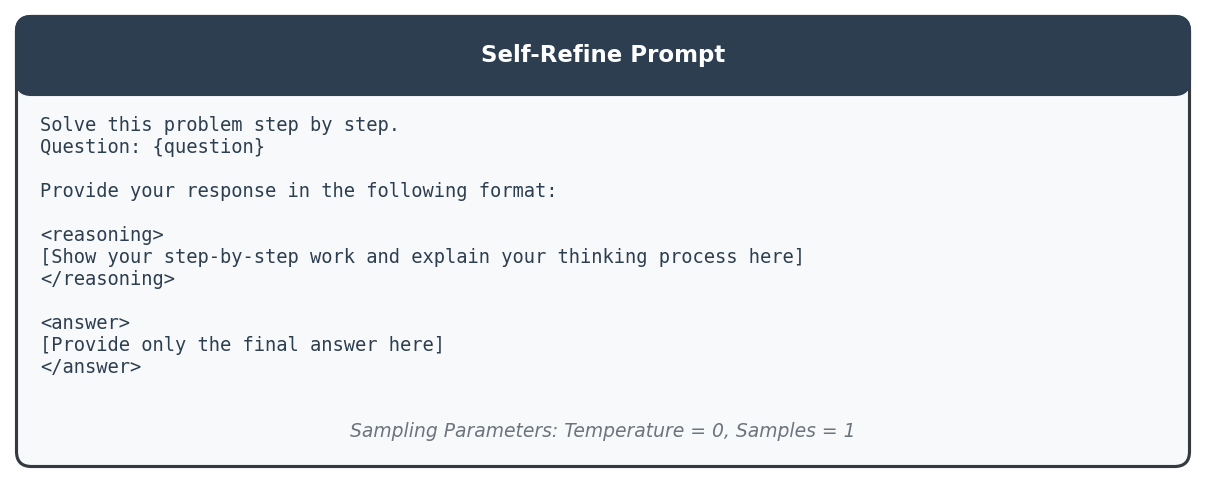
Task: Click the opening <reasoning> tag
Action: 101,235
